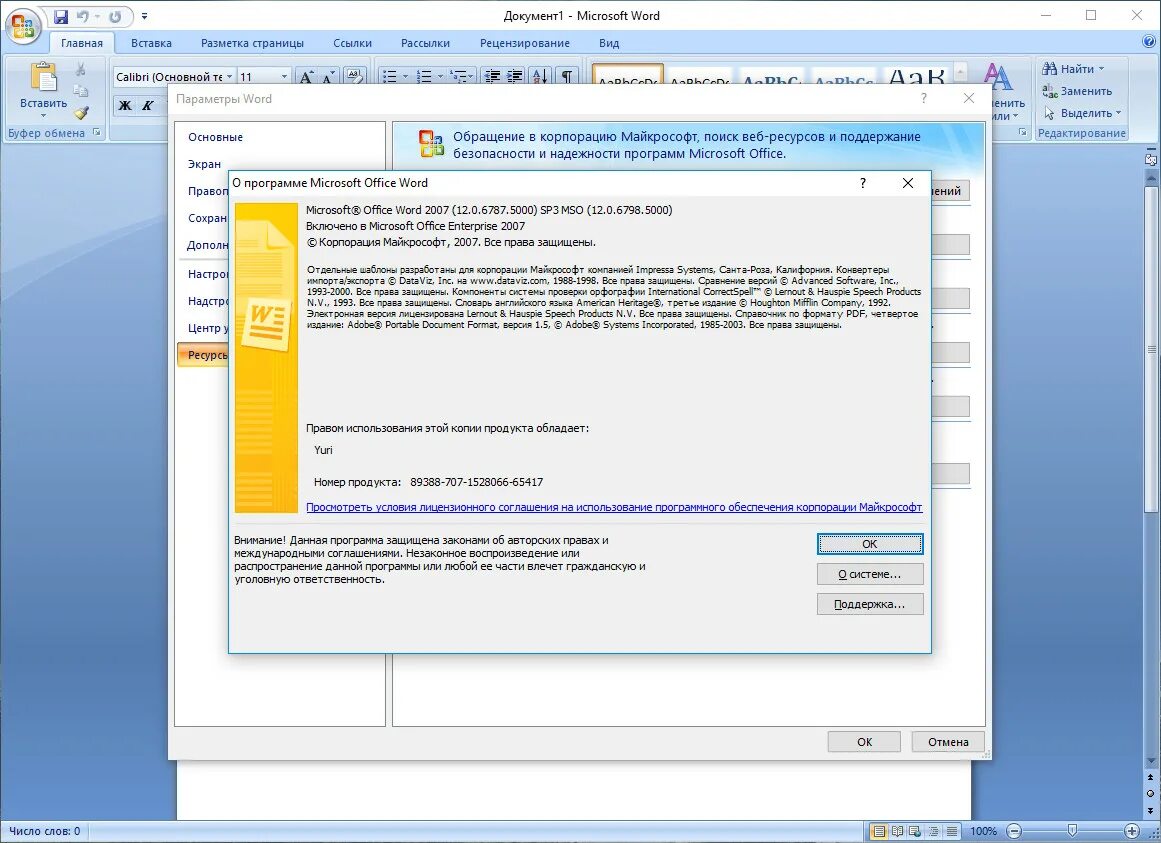This screenshot has width=1161, height=843.
Task: Click the Sort icon in paragraph group
Action: 541,76
